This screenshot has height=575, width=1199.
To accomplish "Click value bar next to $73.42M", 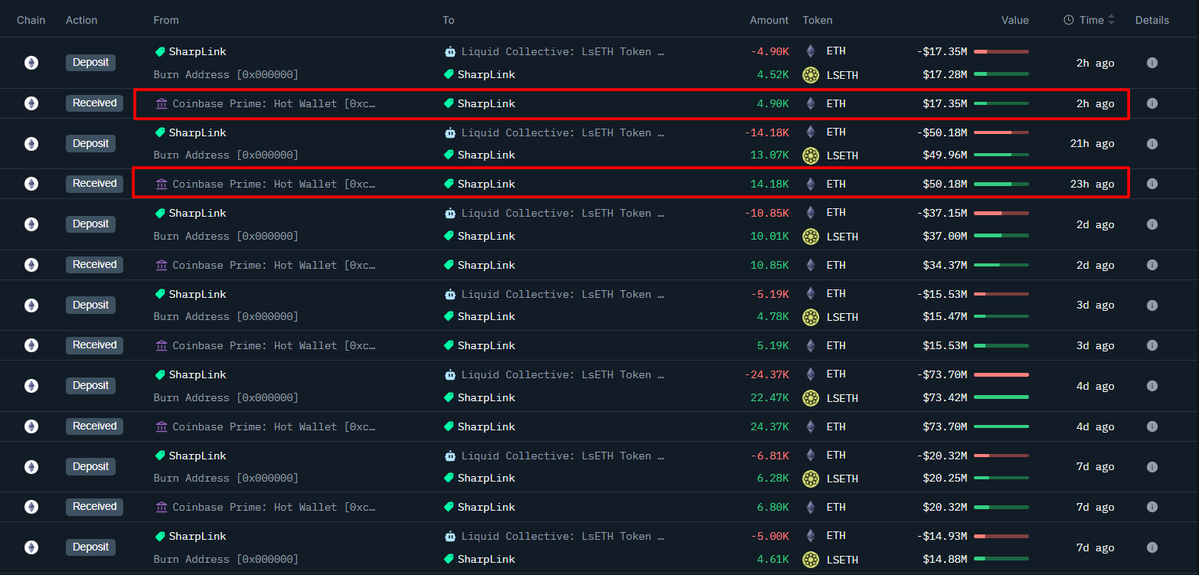I will 1001,398.
